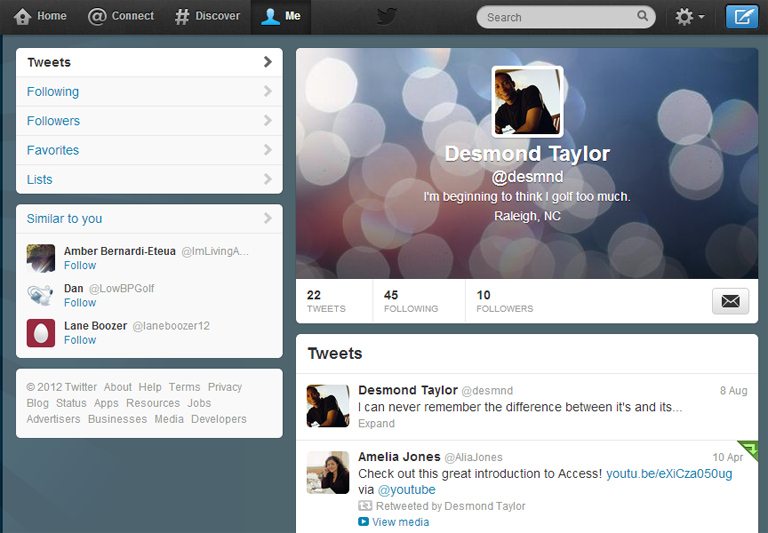Open the Advertisers footer link
This screenshot has width=768, height=533.
53,419
